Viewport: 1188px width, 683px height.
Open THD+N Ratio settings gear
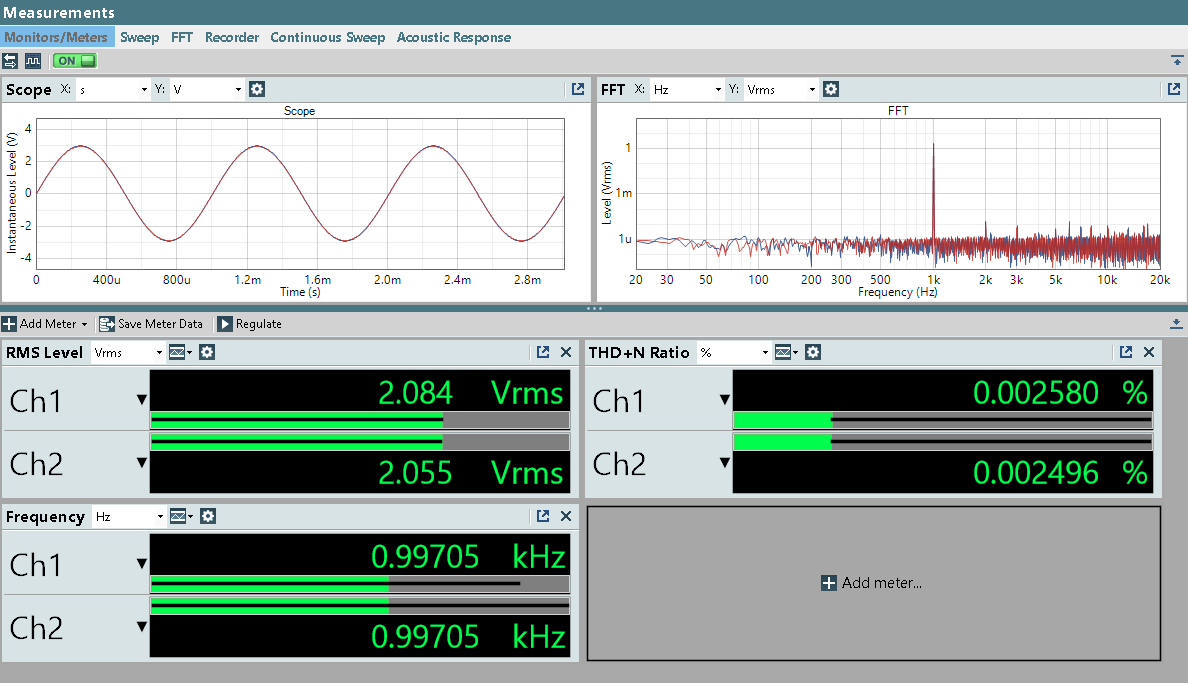click(x=813, y=352)
